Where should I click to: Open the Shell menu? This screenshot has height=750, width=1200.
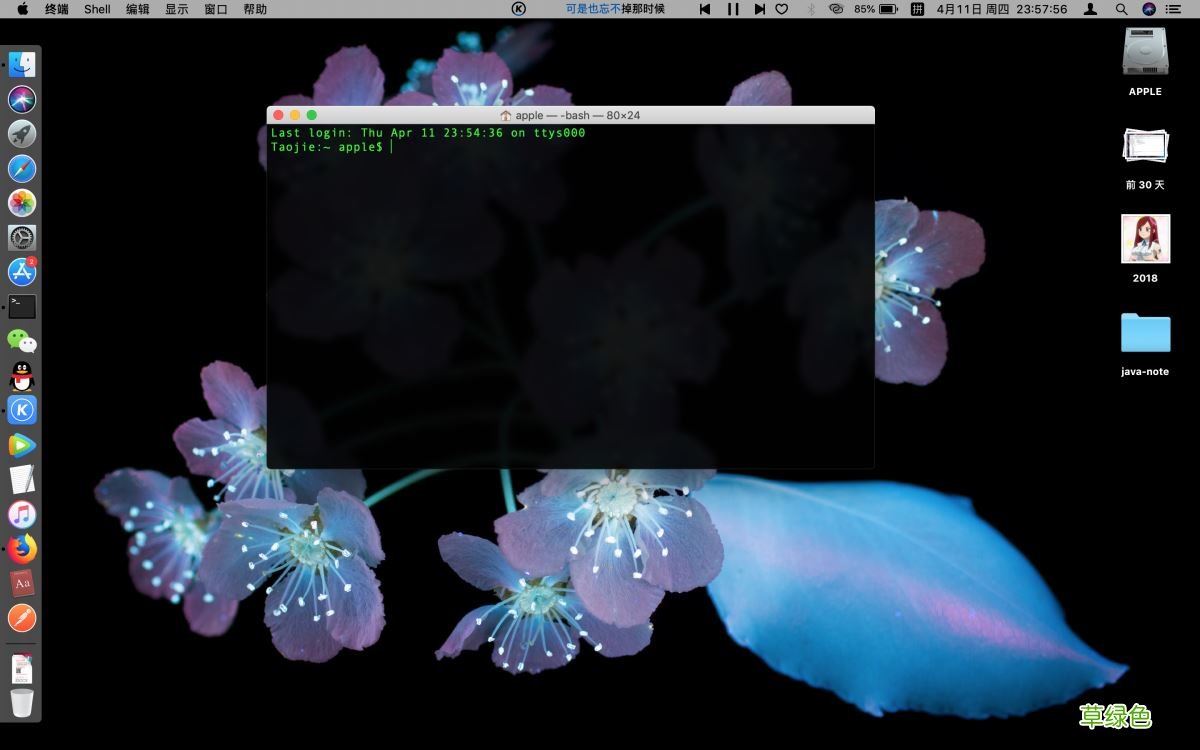(97, 9)
